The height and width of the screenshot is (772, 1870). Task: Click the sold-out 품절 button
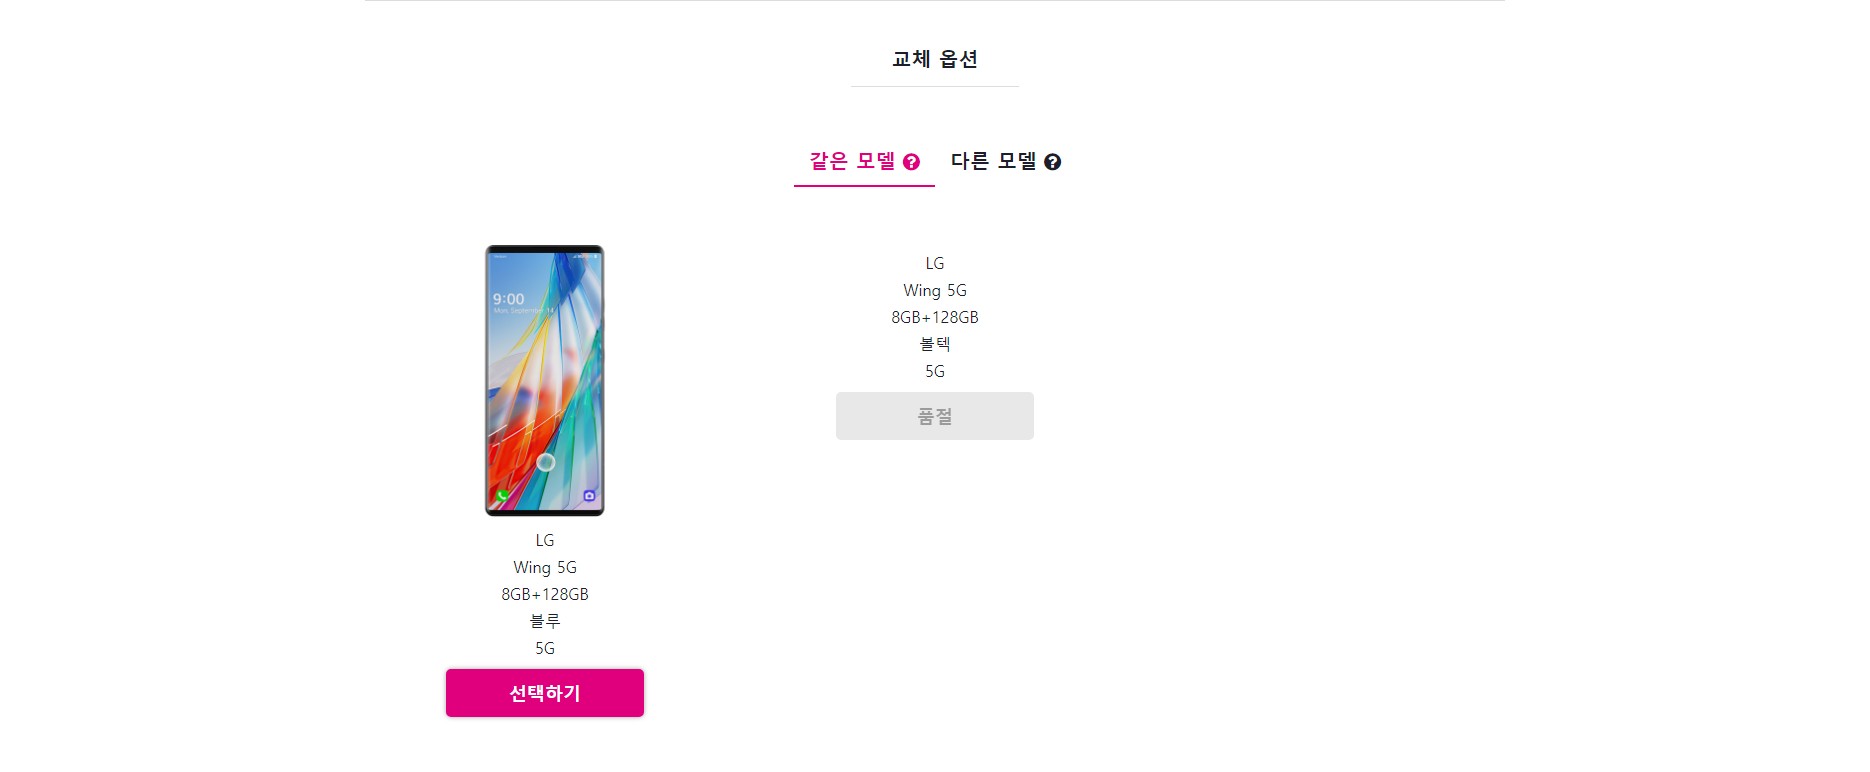(935, 416)
